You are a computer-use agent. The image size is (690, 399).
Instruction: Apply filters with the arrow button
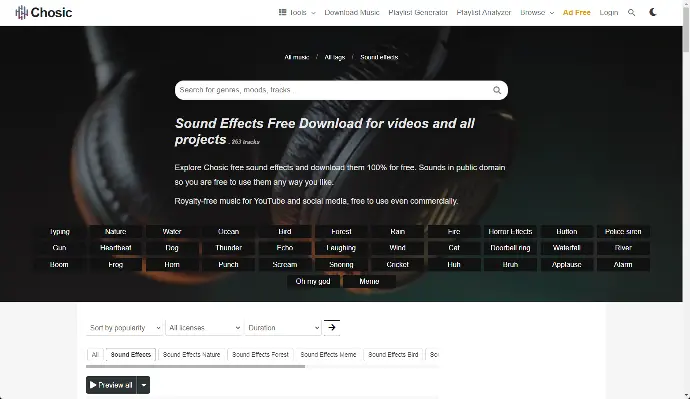click(332, 327)
